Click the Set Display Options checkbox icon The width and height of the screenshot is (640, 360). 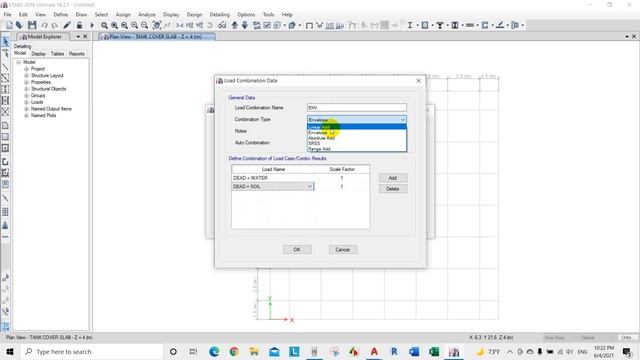click(x=267, y=25)
